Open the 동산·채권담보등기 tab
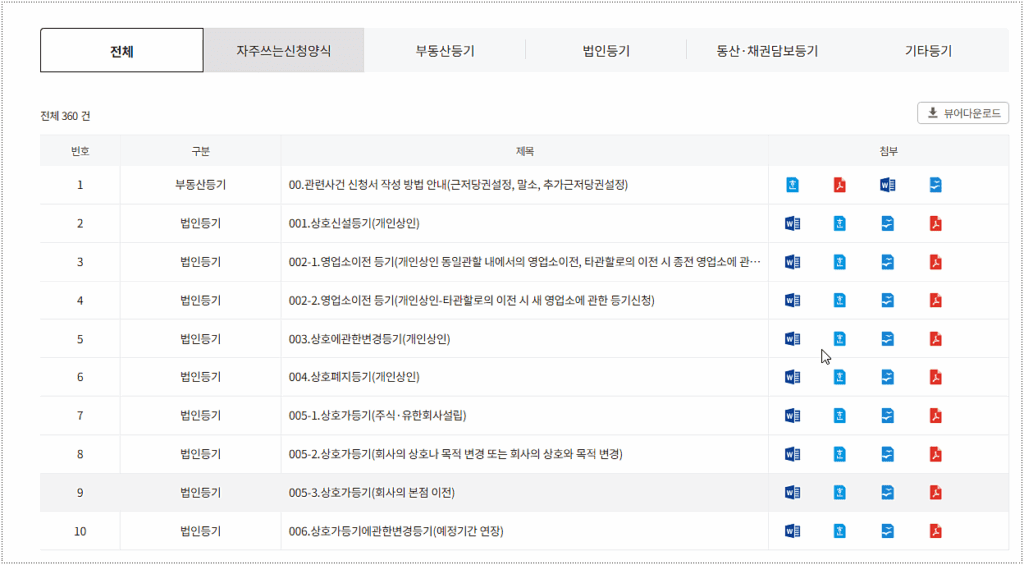This screenshot has width=1024, height=565. pyautogui.click(x=767, y=50)
